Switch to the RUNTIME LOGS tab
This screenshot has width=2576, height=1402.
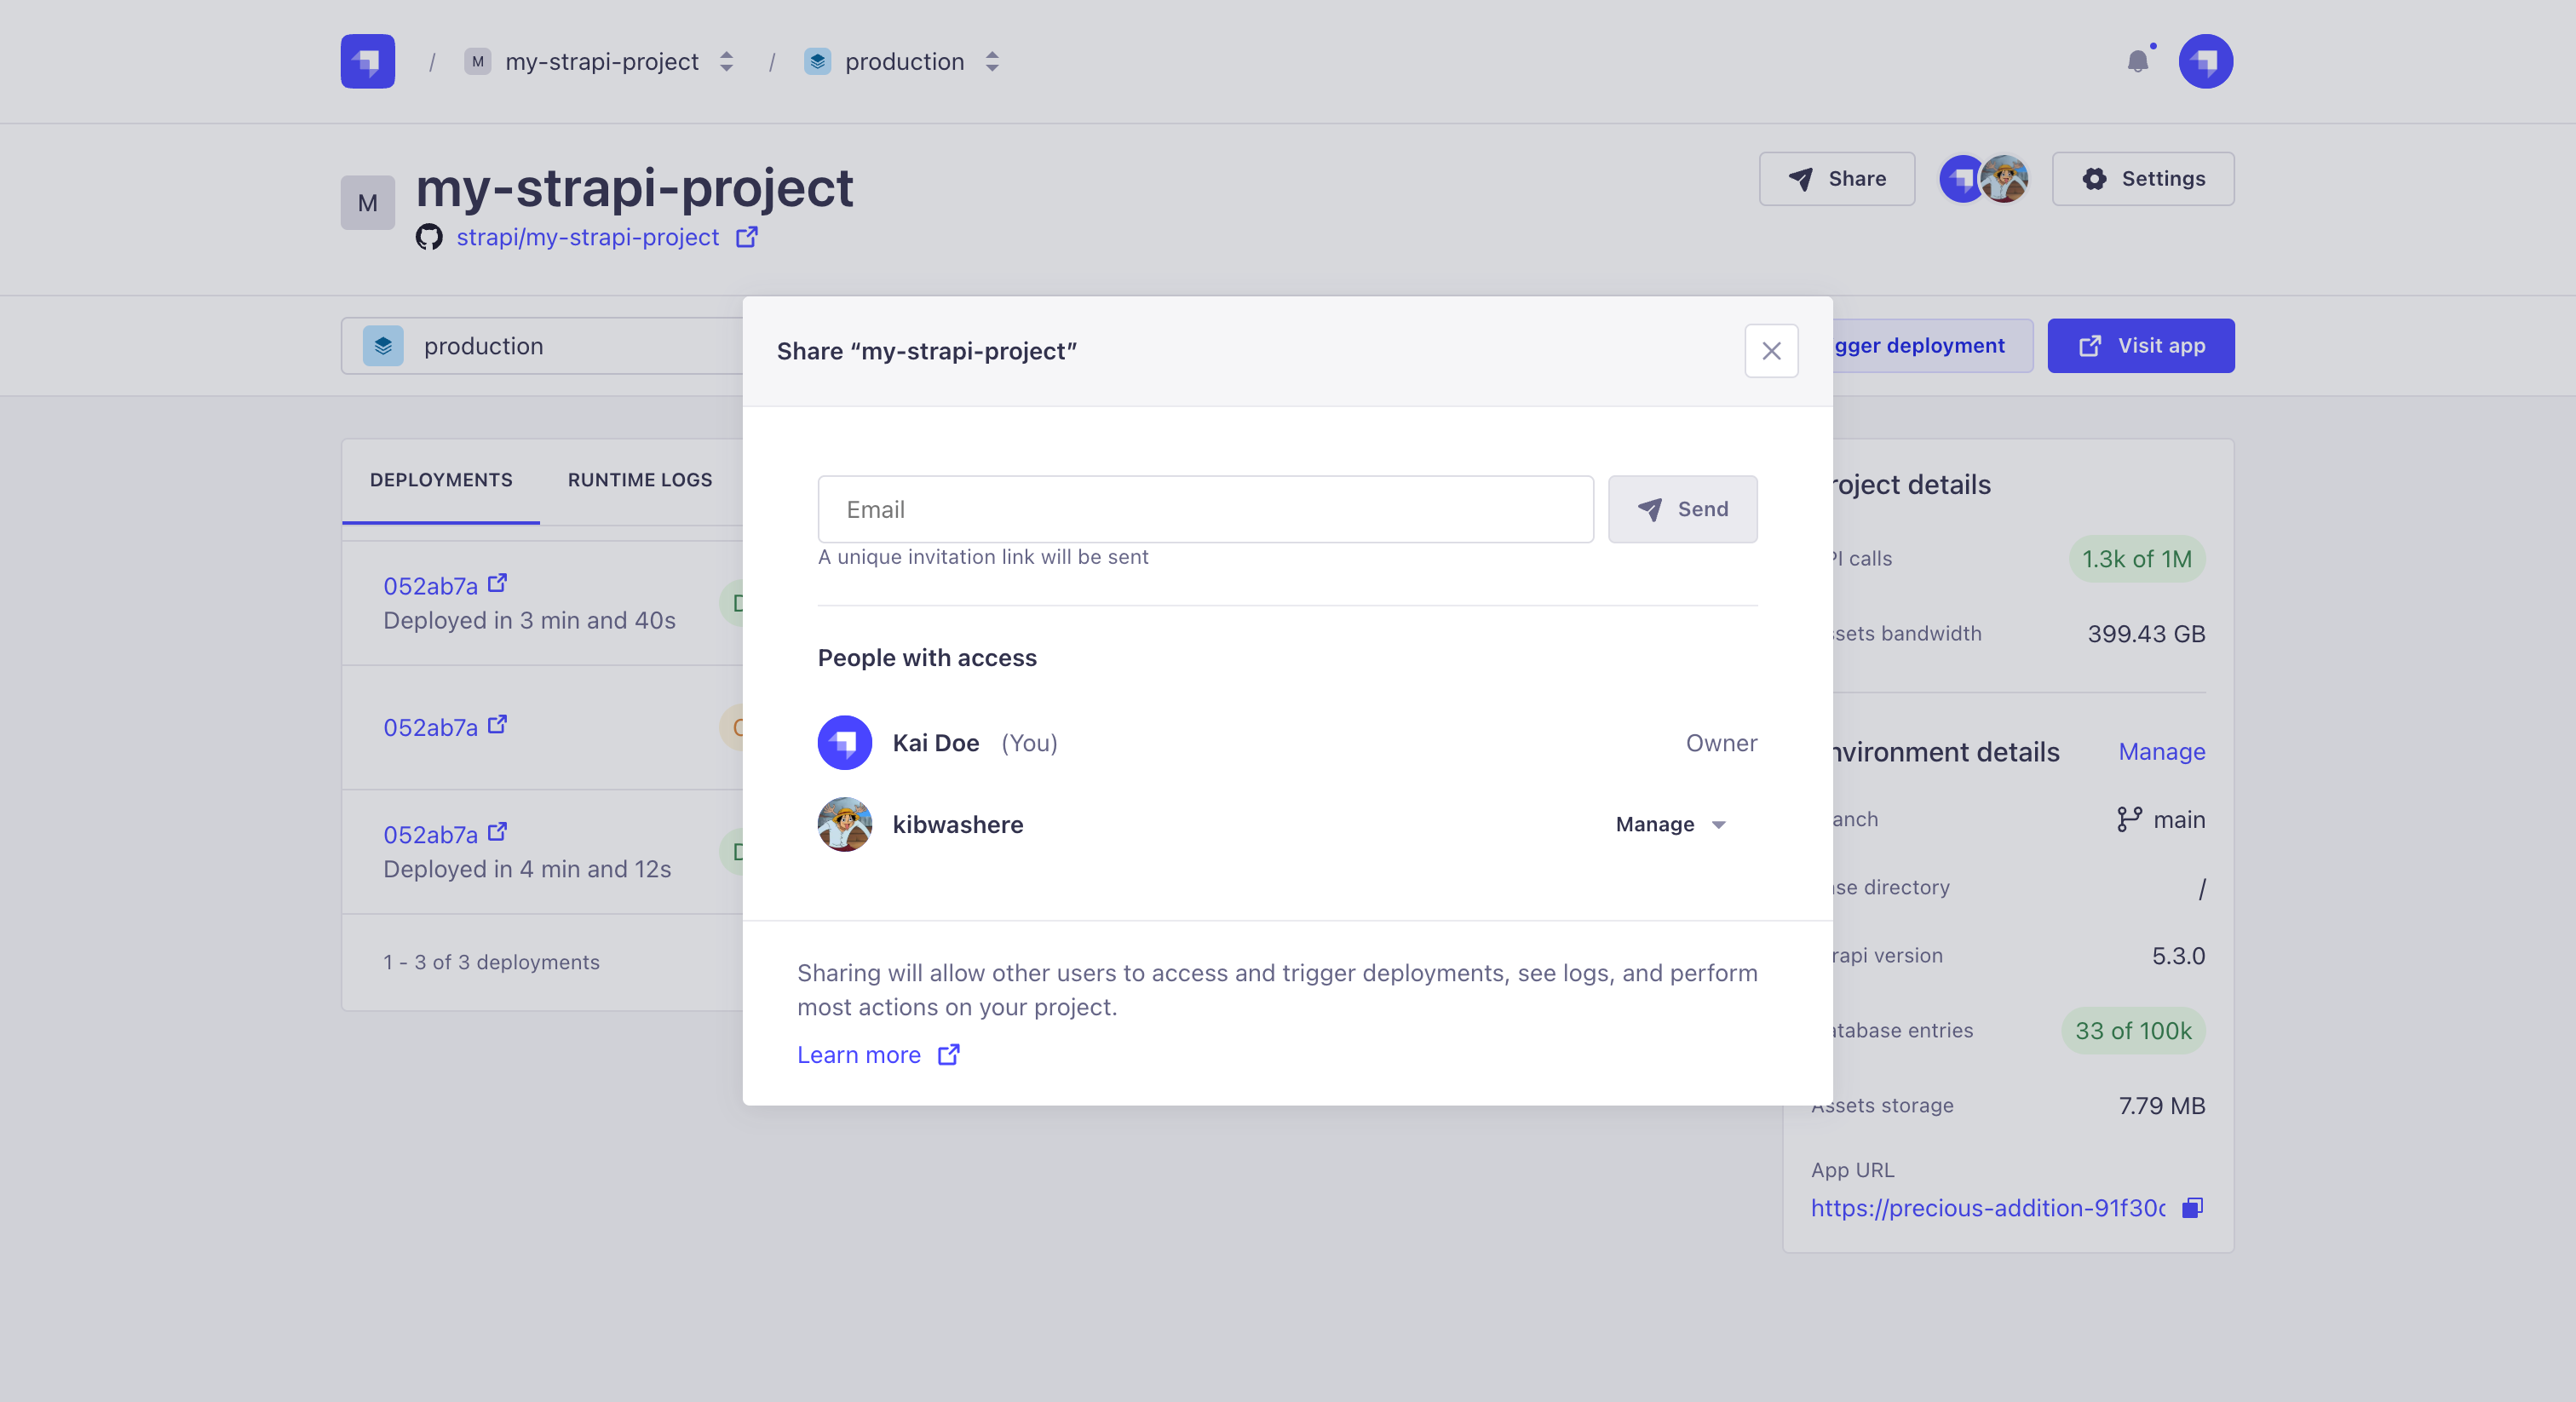click(x=639, y=479)
